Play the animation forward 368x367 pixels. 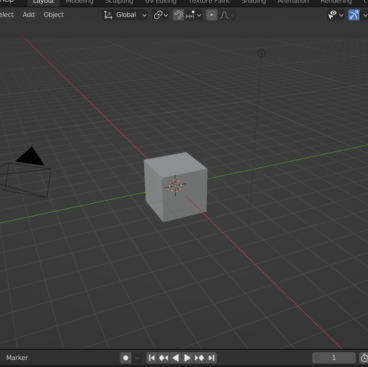(187, 358)
